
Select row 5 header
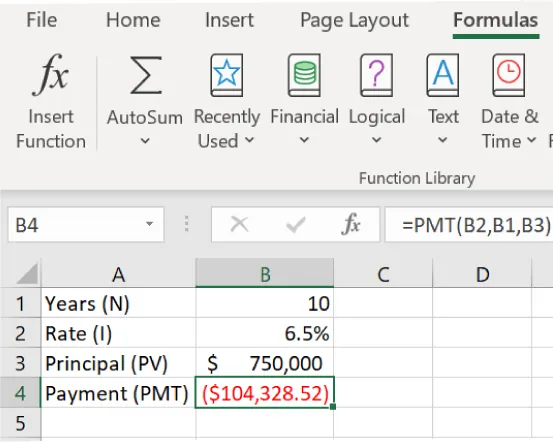[x=20, y=423]
